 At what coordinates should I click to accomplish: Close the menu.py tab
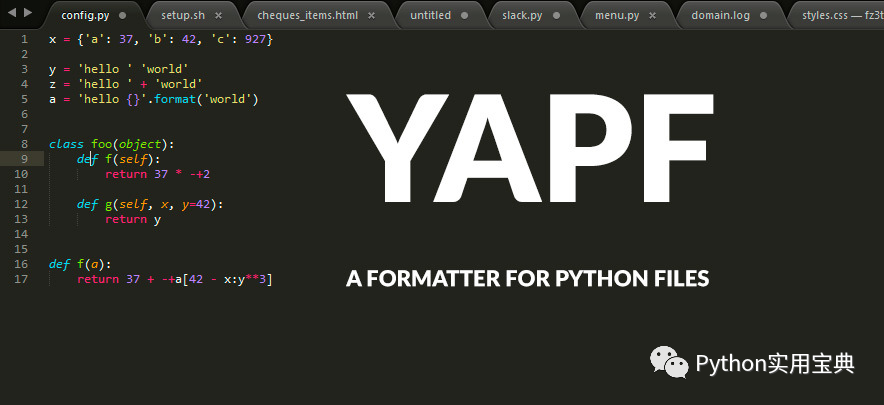point(653,15)
